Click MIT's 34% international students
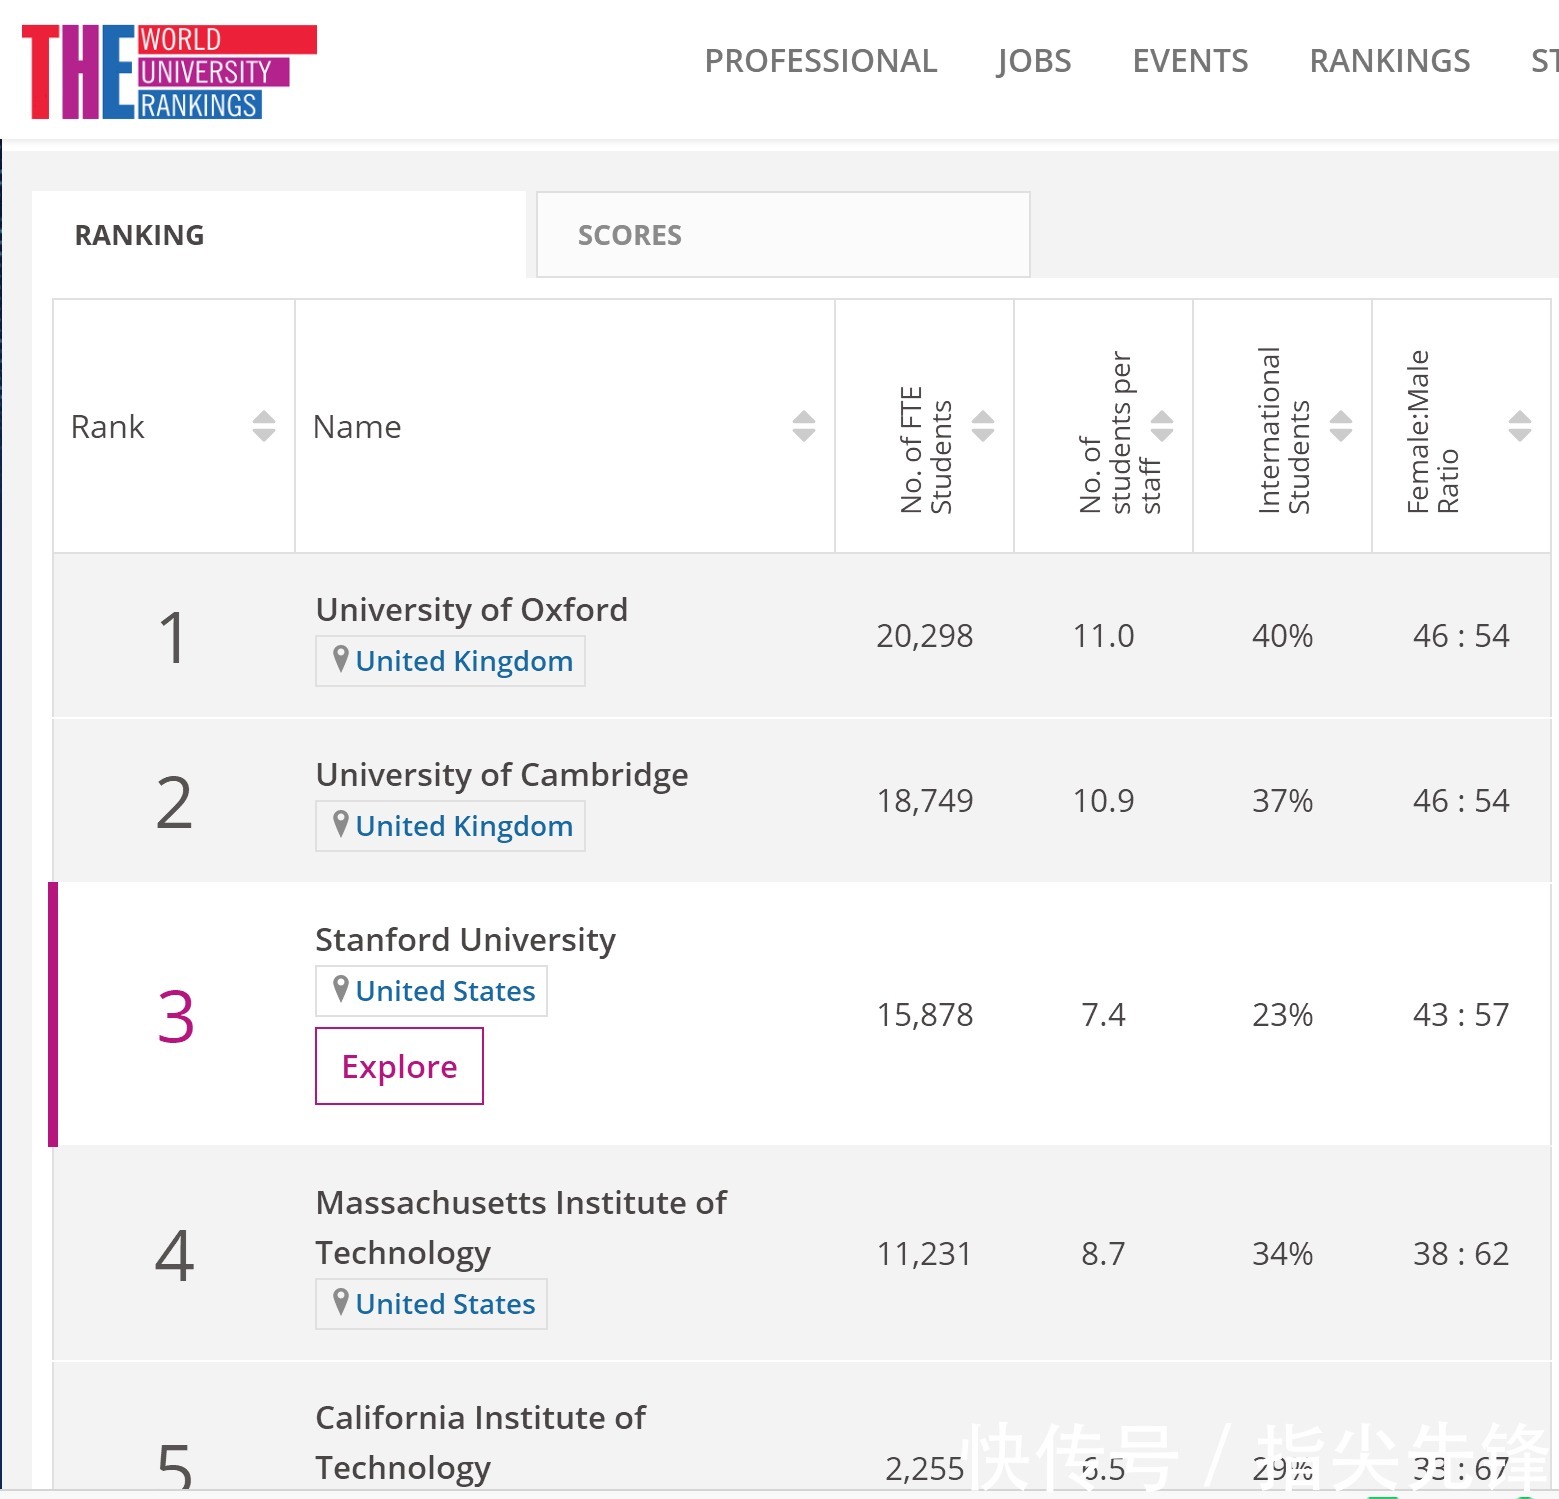Screen dimensions: 1559x1499 pyautogui.click(x=1283, y=1254)
